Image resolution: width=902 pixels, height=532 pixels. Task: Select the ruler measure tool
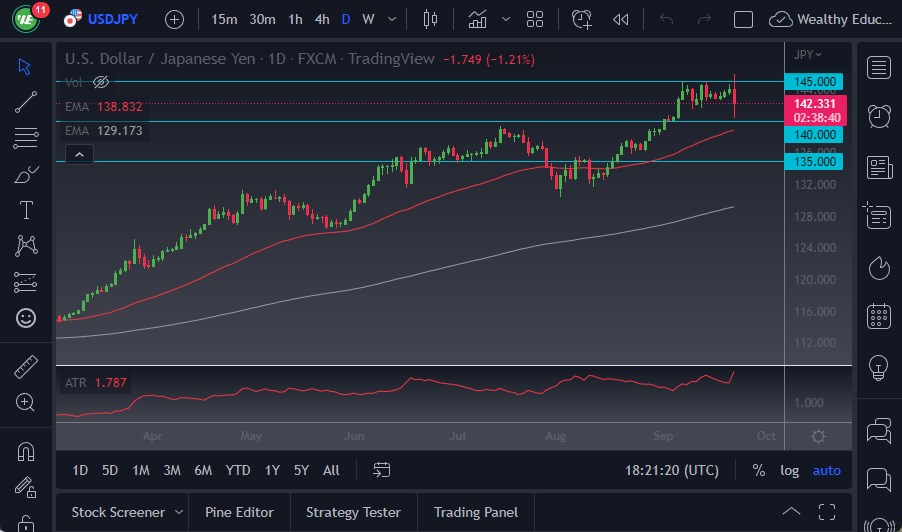26,367
